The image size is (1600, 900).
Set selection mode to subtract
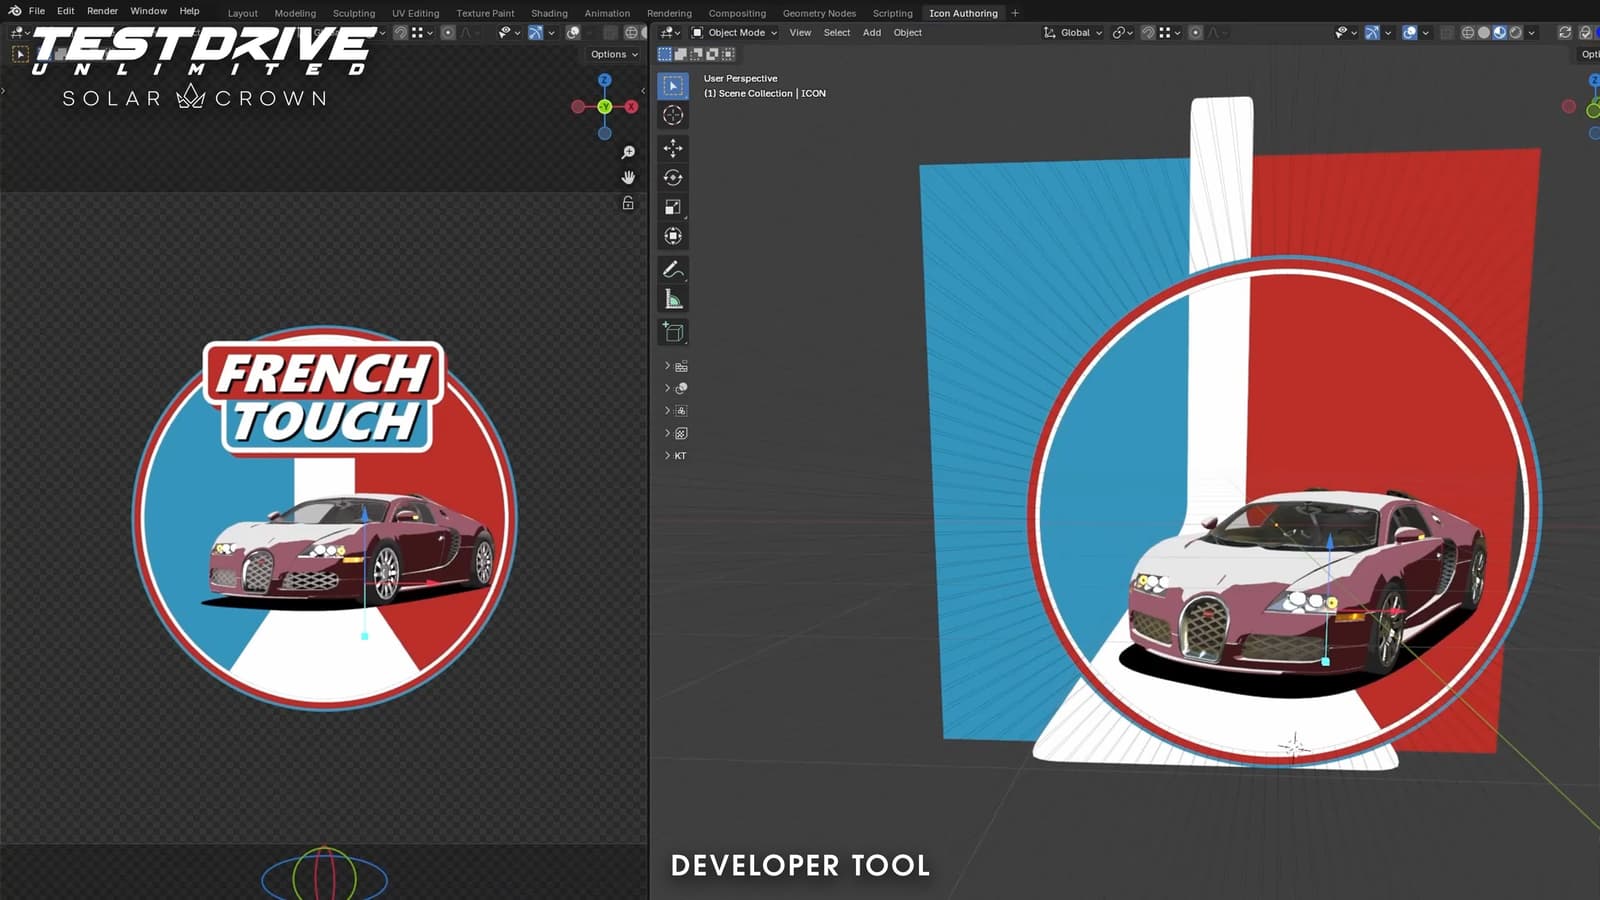point(697,54)
